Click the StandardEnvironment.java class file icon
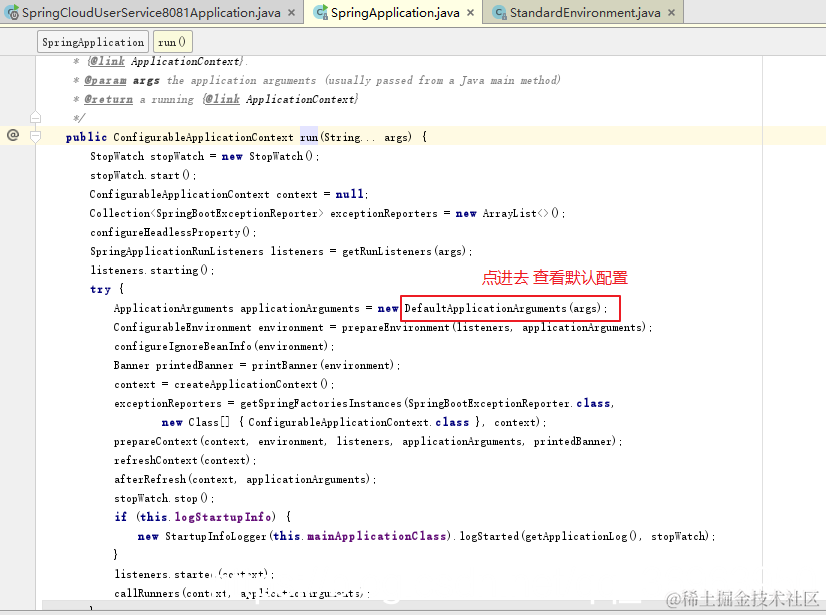Screen dimensions: 826x615 [x=499, y=13]
